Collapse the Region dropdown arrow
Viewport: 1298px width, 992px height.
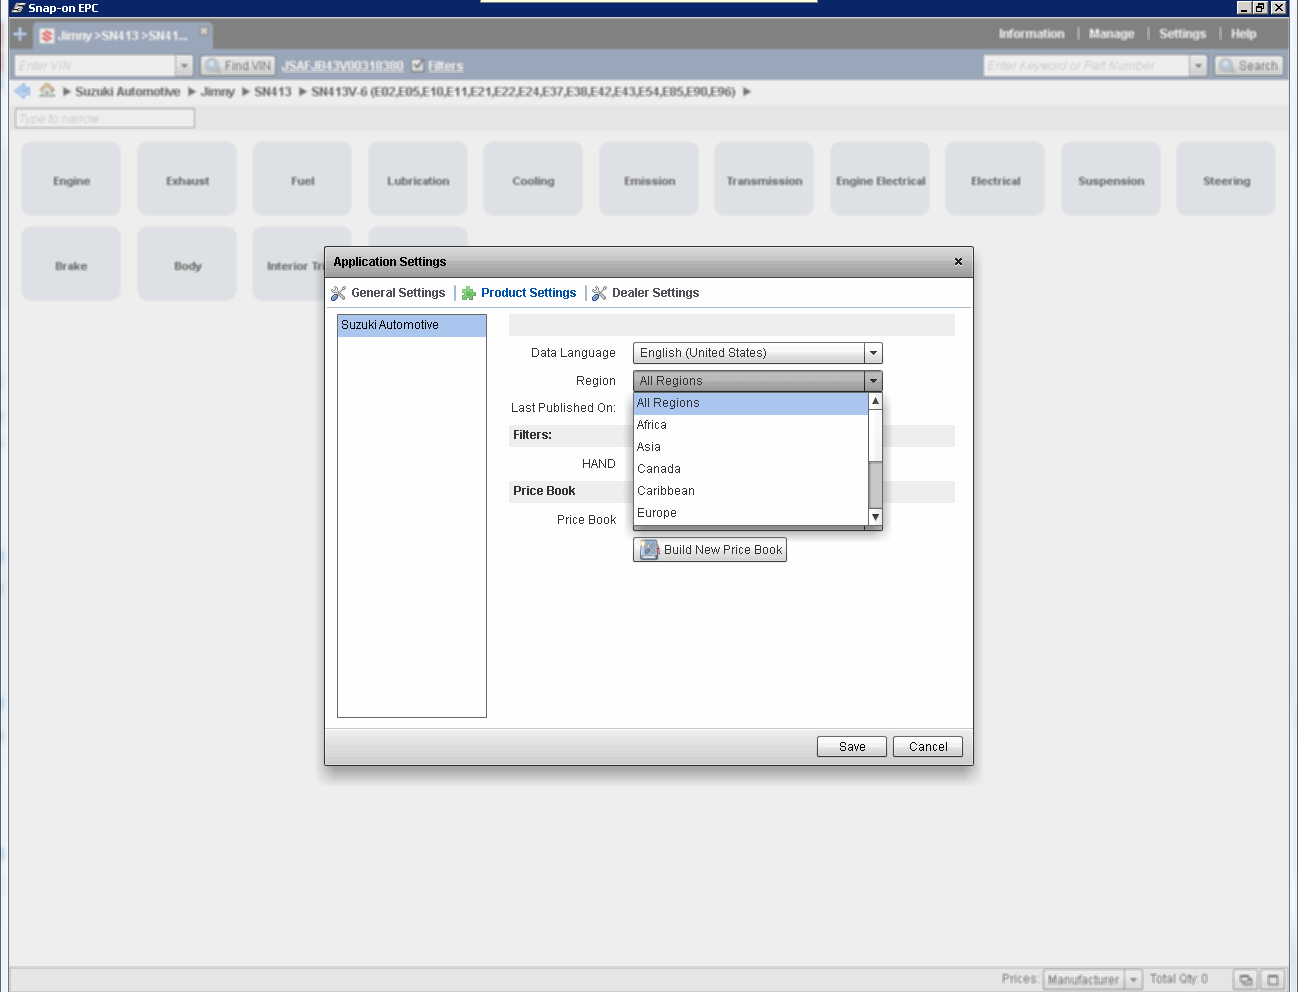[873, 381]
